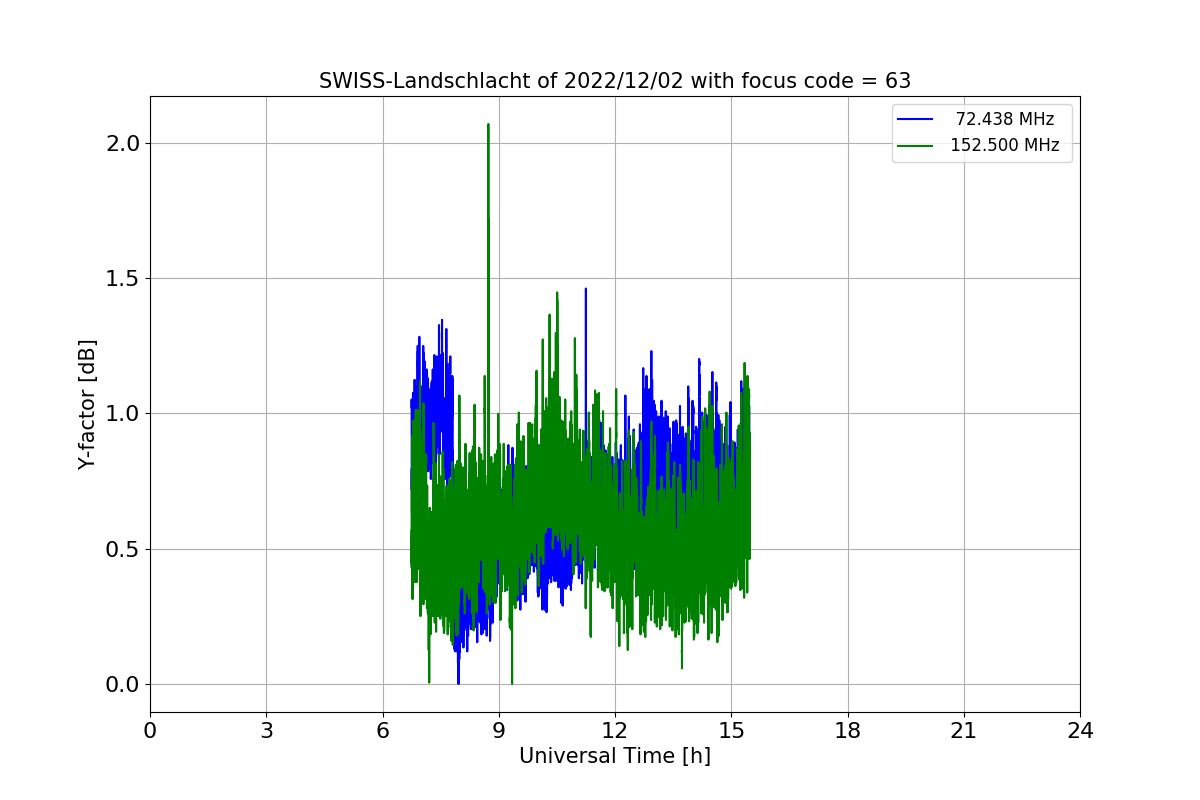
Task: Click the y-axis tick label 1.0
Action: tap(122, 414)
